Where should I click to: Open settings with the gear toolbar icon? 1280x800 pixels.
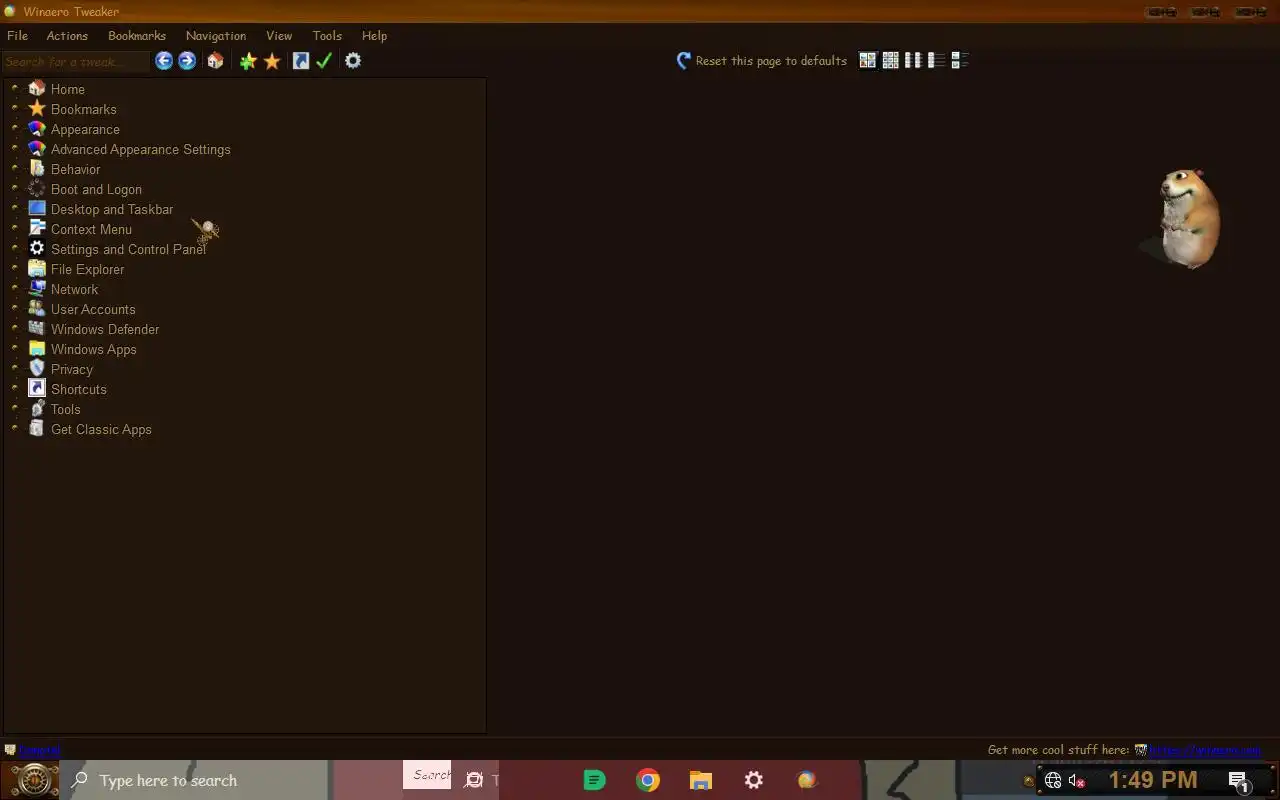pyautogui.click(x=353, y=61)
